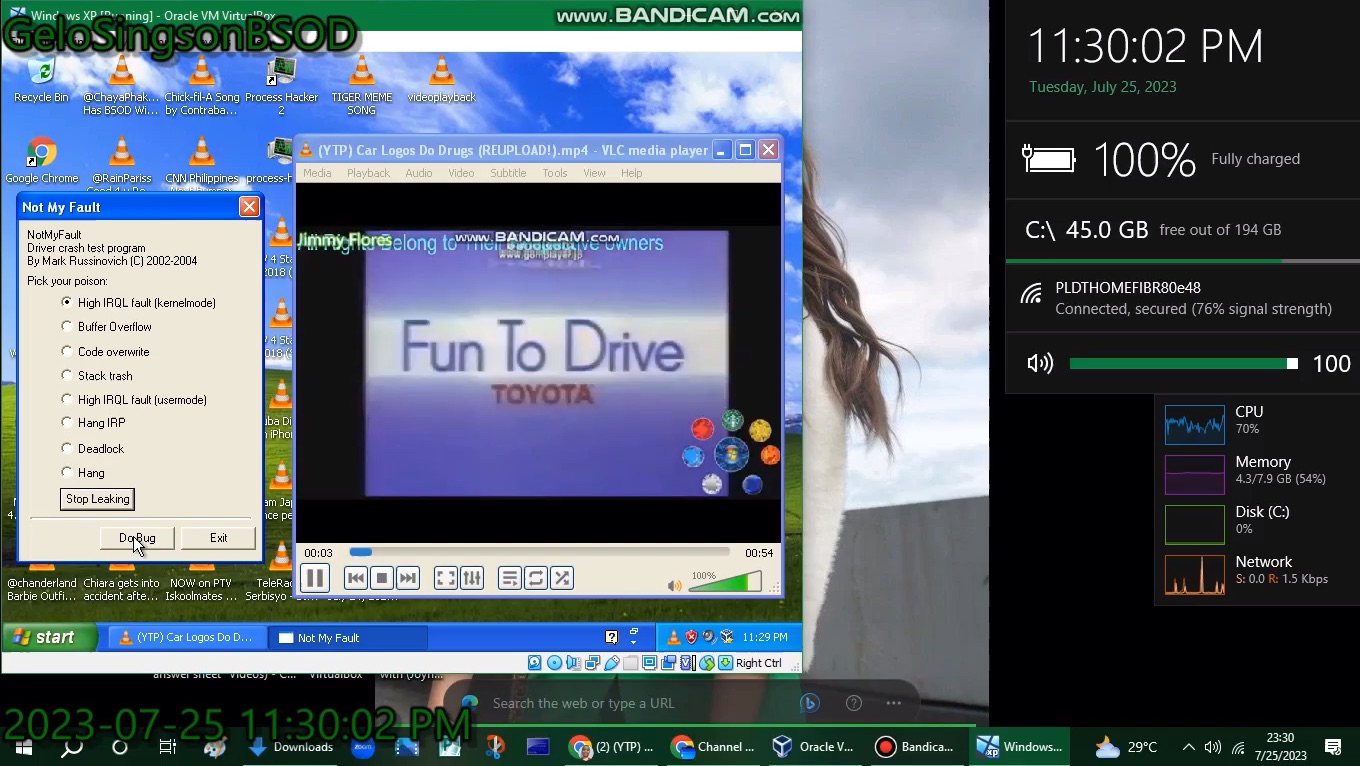Open Chick-fil-A Song desktop file

tap(201, 87)
